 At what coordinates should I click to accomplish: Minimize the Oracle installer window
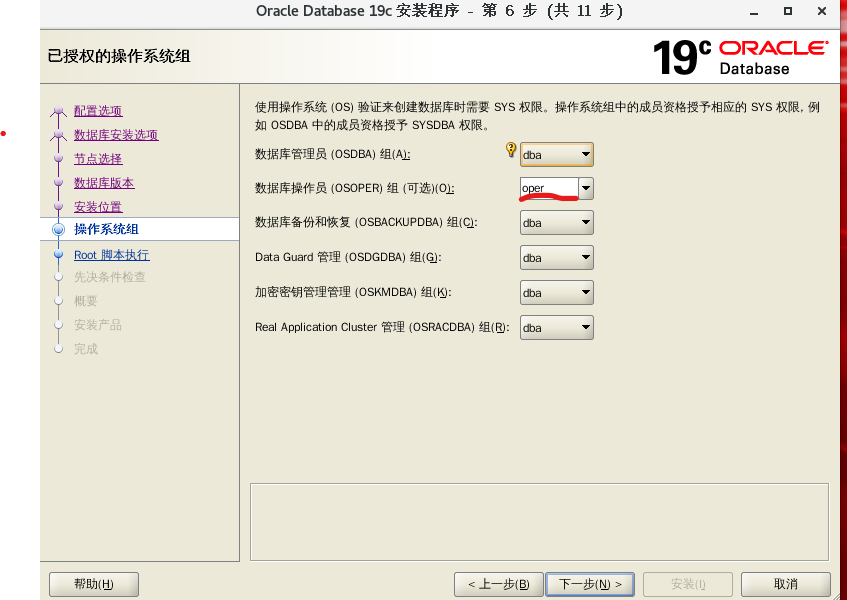[754, 12]
